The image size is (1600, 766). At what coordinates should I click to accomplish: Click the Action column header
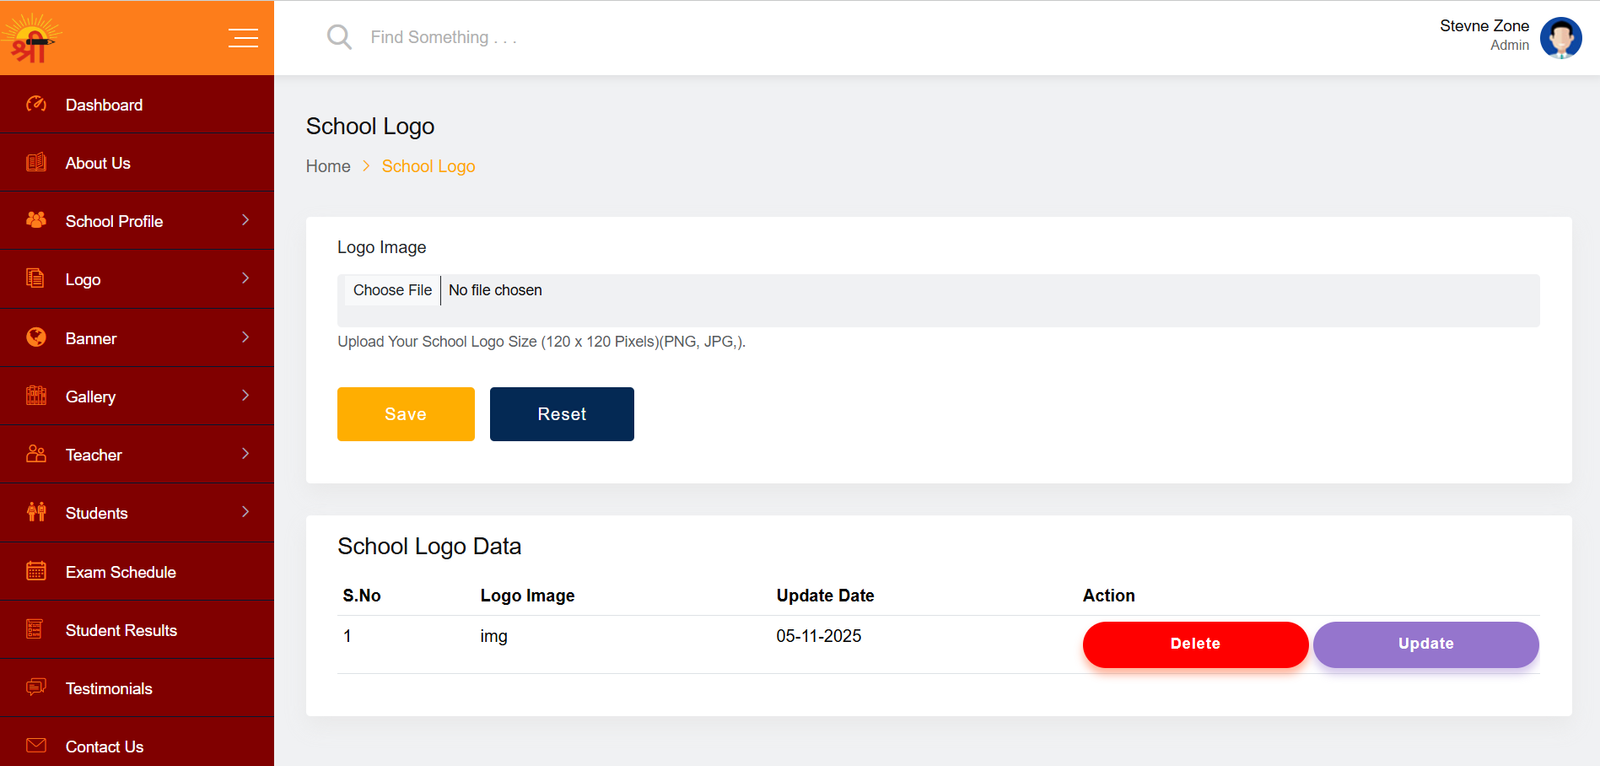tap(1109, 595)
